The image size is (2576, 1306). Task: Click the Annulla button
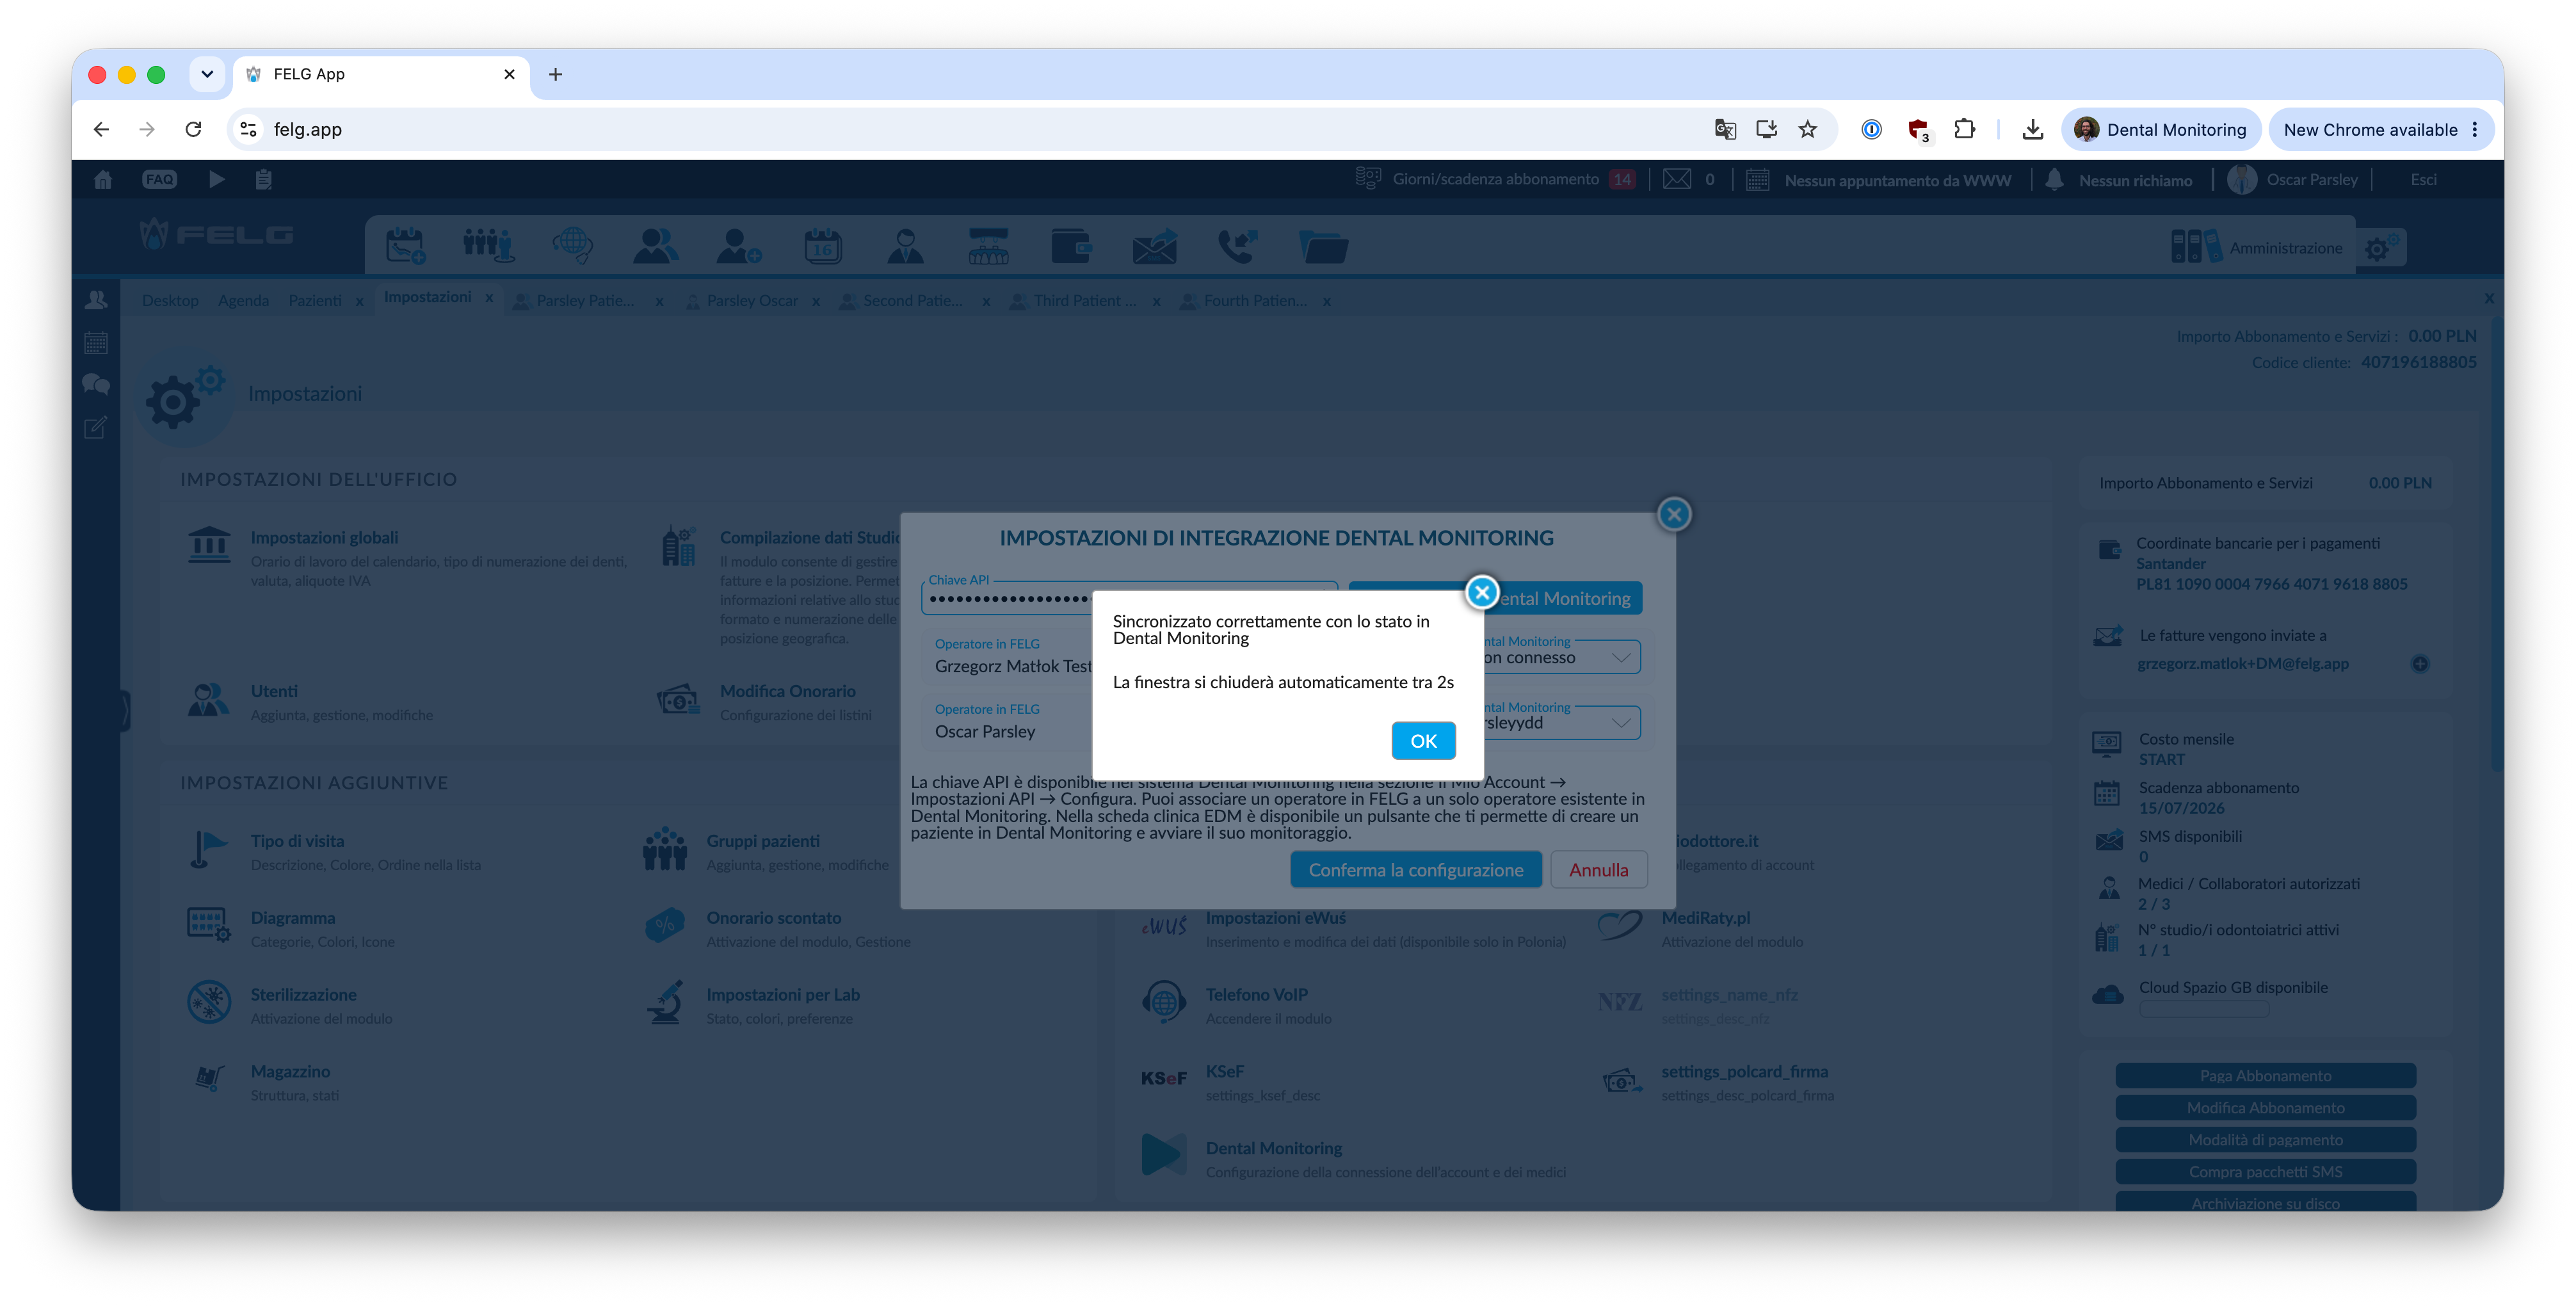click(1598, 870)
